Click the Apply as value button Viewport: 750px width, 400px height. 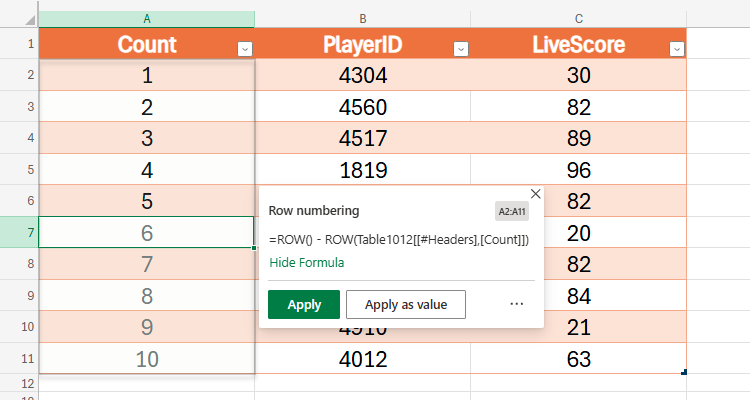(x=405, y=304)
